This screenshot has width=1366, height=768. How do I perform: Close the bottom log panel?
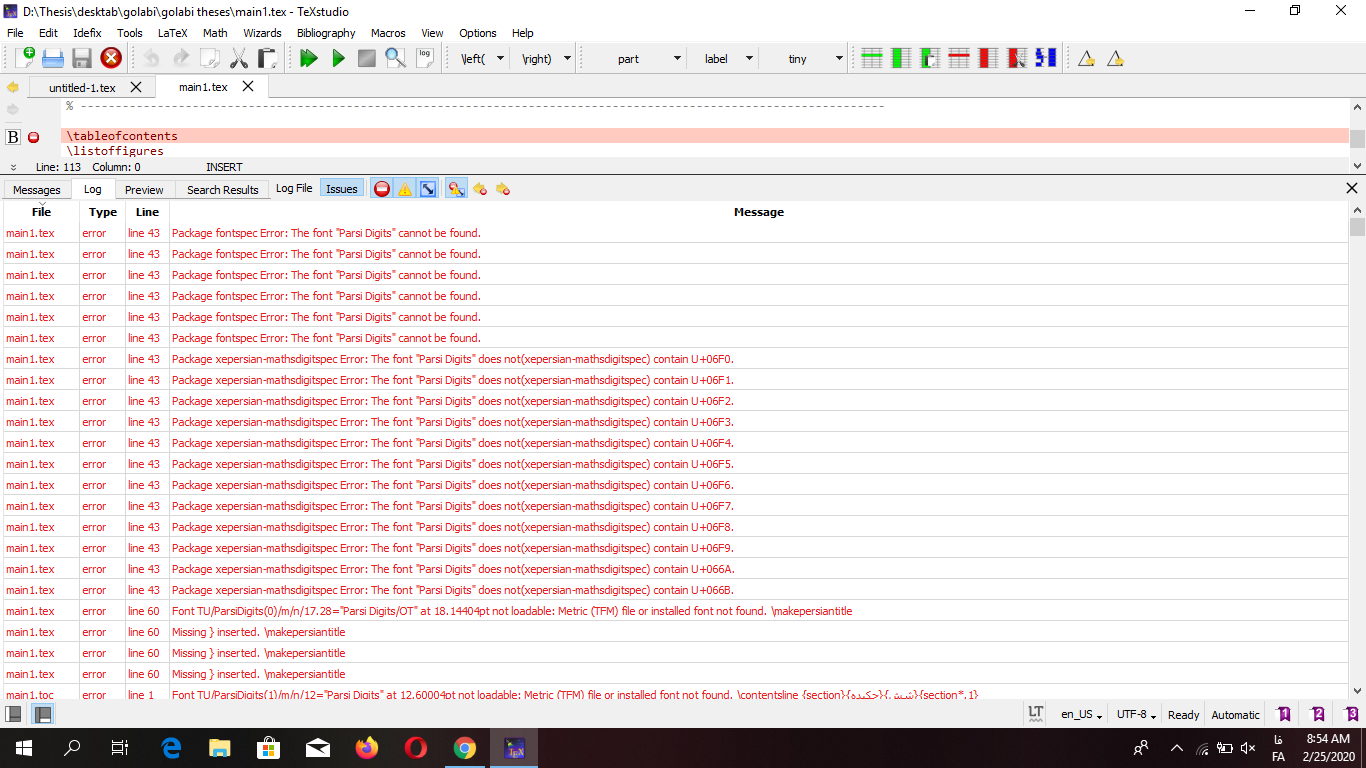[x=1352, y=188]
